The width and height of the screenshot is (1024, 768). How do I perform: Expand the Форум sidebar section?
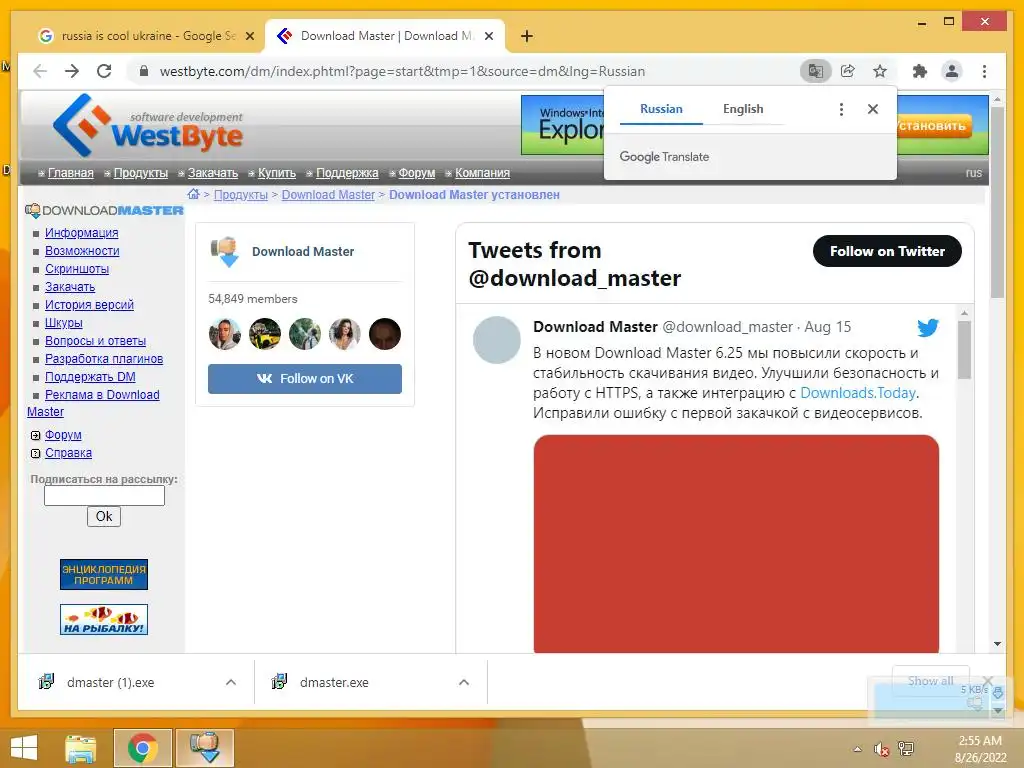click(x=35, y=436)
